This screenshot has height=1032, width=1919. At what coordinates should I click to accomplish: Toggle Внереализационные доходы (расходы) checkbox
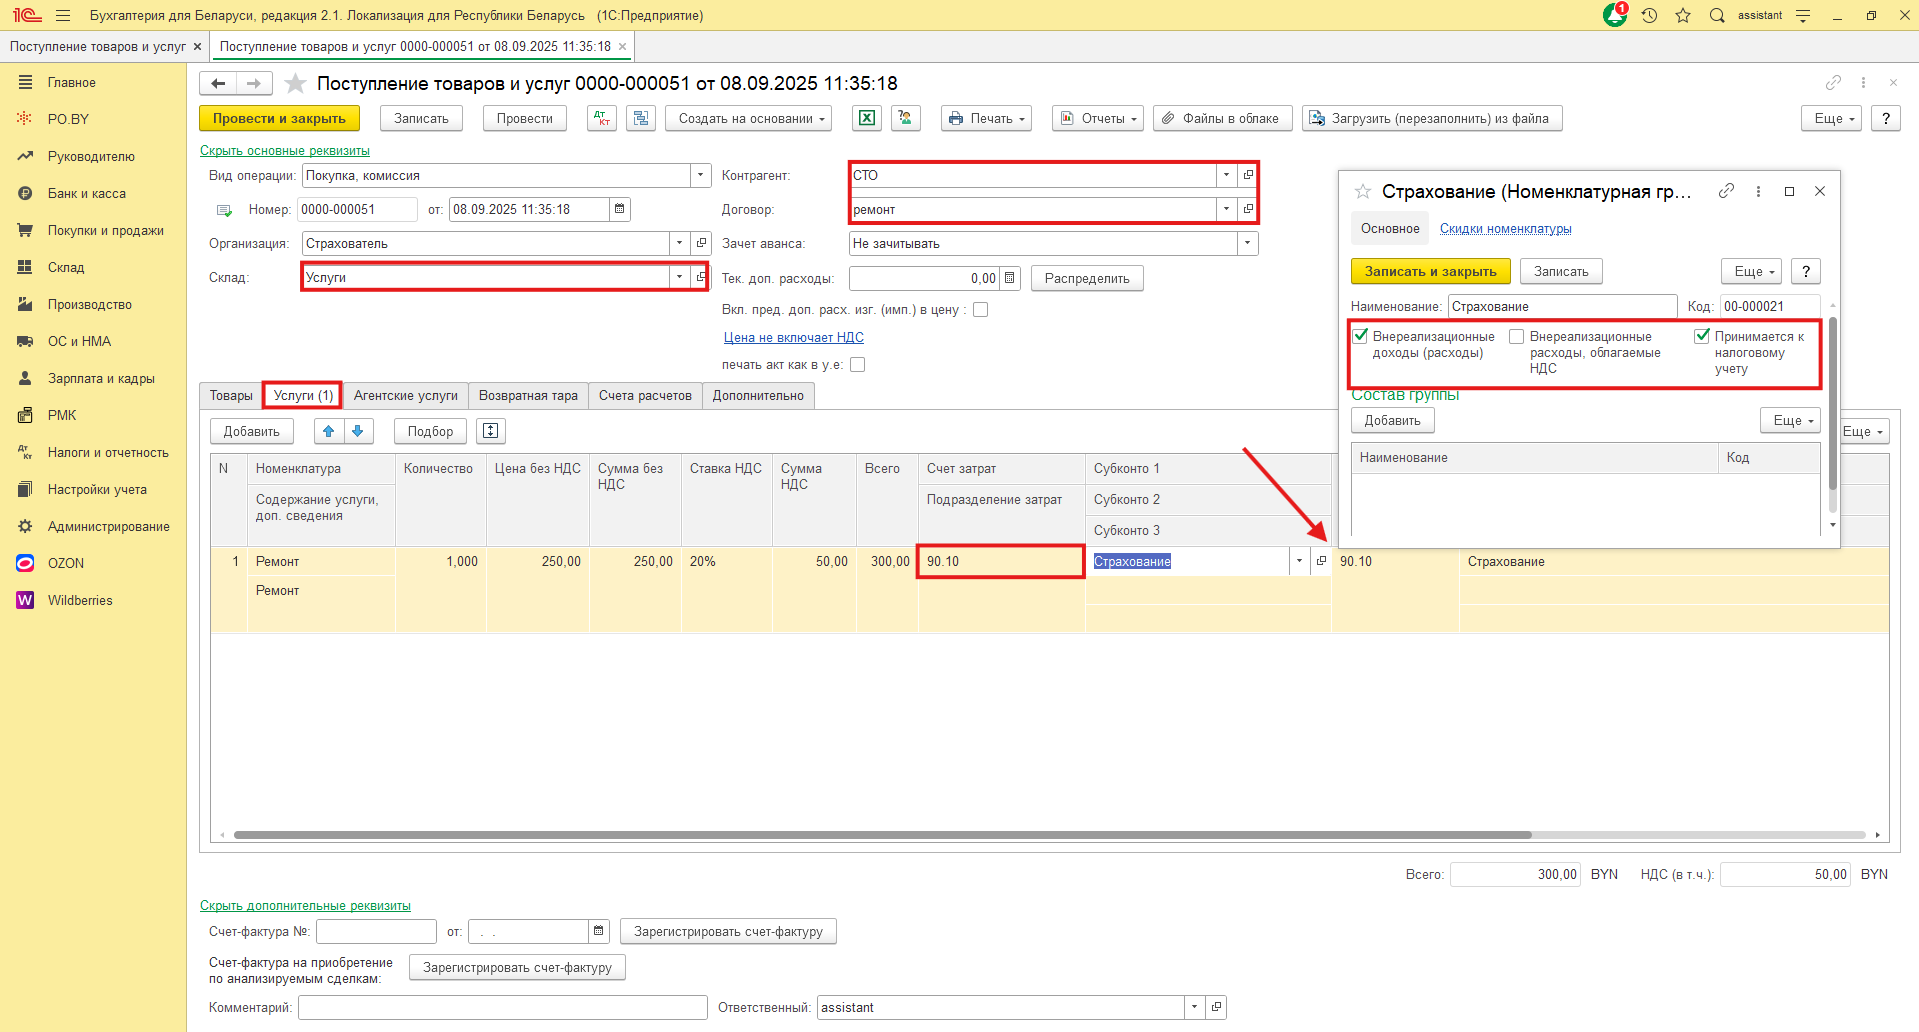pos(1360,336)
